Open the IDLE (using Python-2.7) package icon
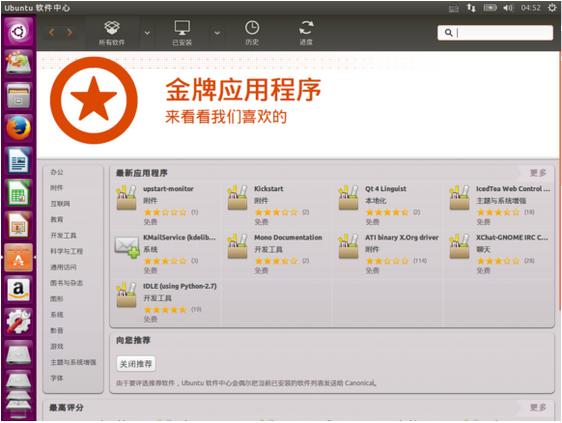This screenshot has height=423, width=562. point(127,295)
